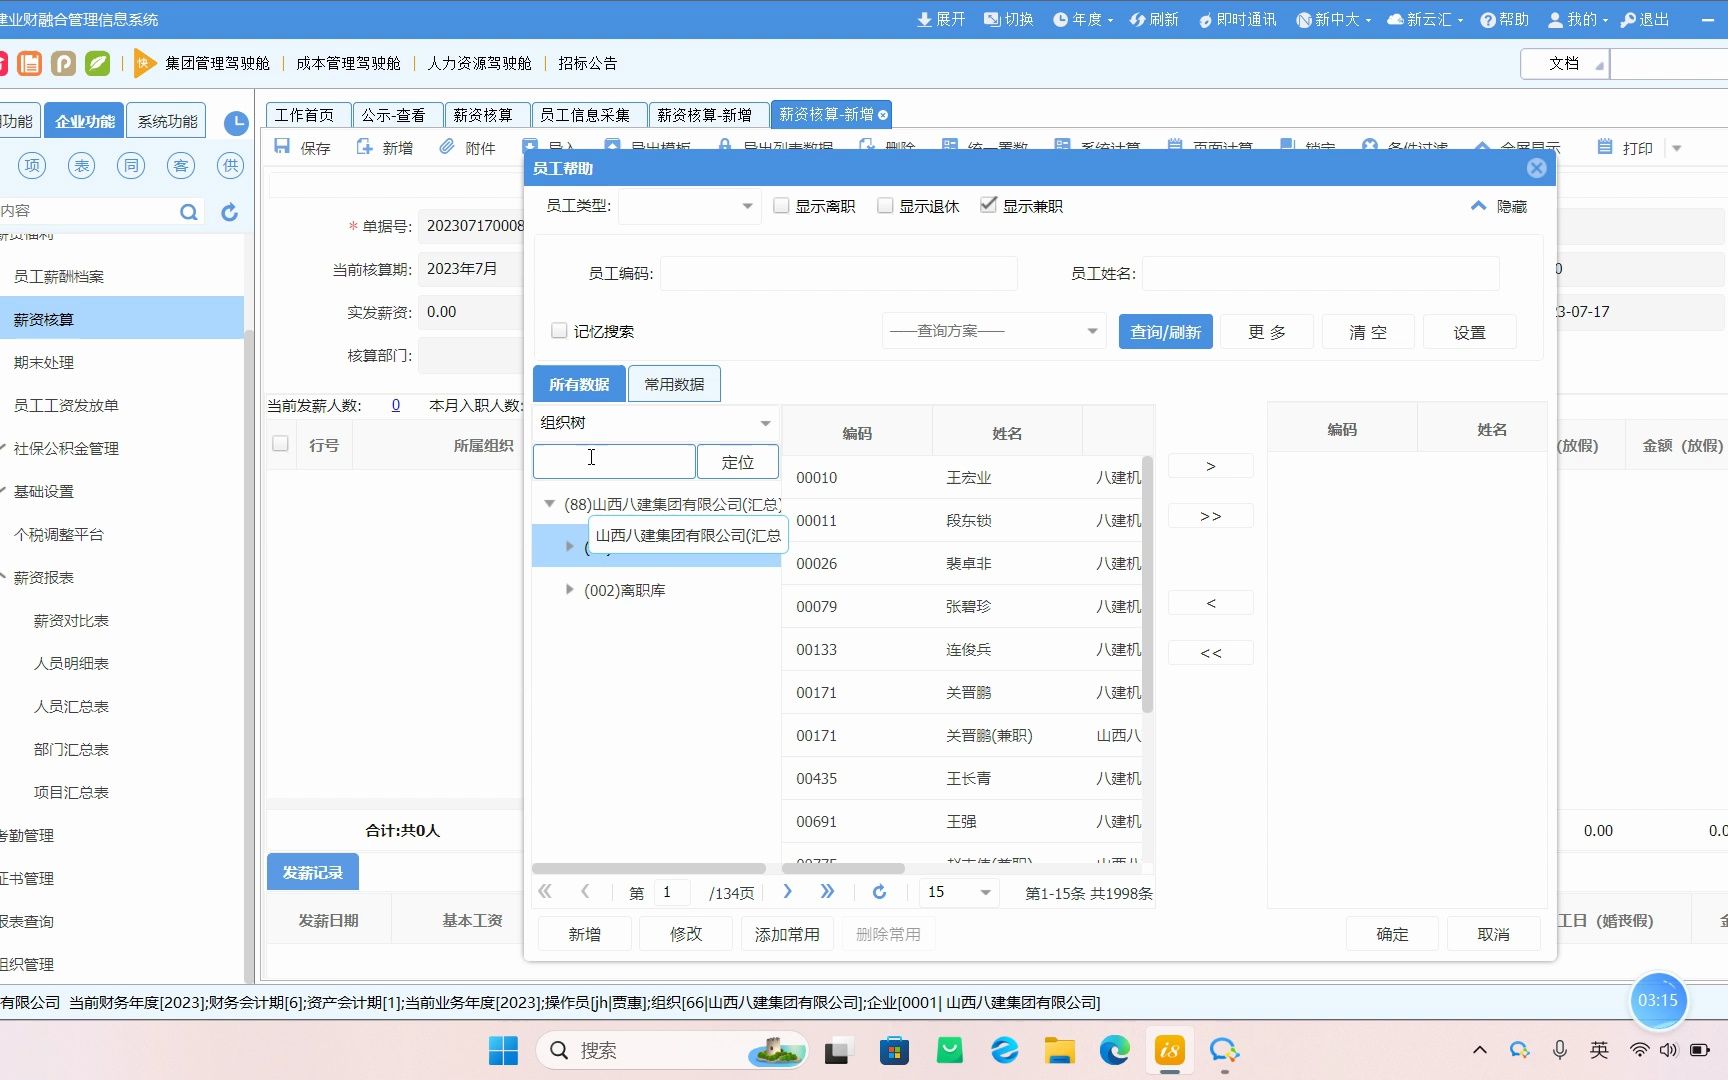The width and height of the screenshot is (1728, 1080).
Task: Click the 员工姓名 input field
Action: click(1321, 273)
